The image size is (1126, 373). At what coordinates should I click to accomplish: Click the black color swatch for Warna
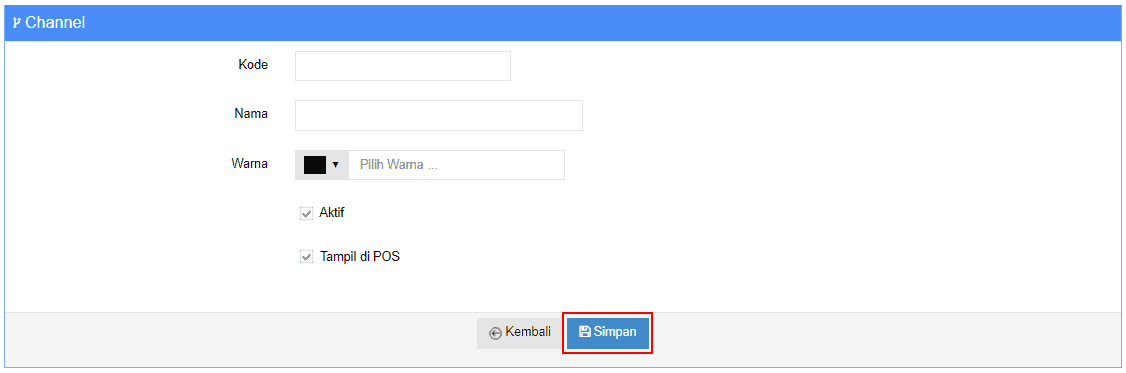tap(315, 165)
